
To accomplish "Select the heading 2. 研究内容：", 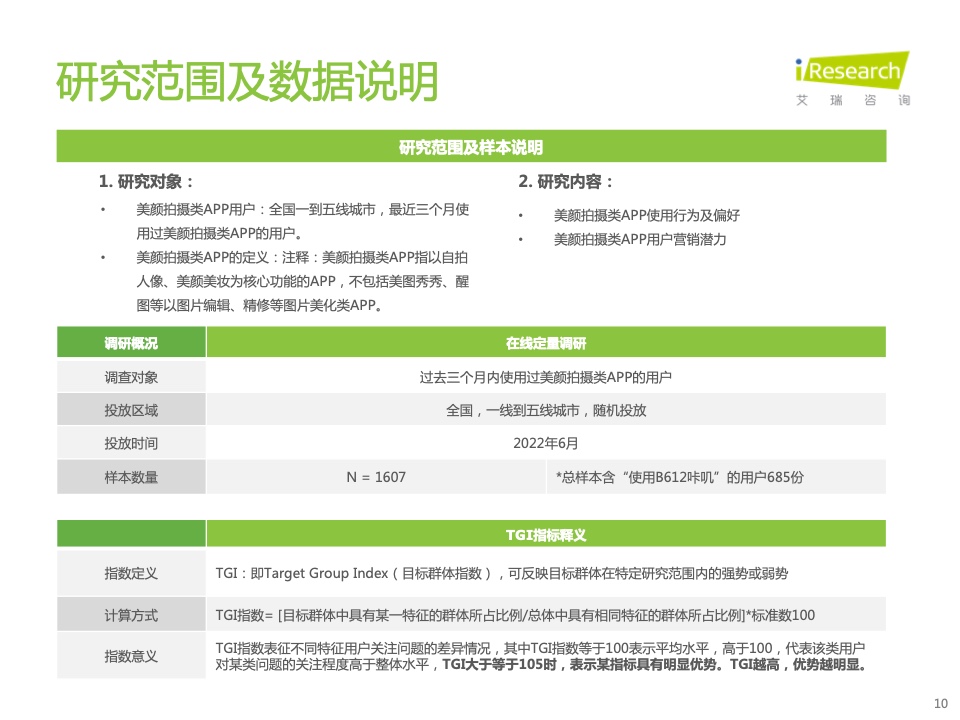I will pos(566,181).
